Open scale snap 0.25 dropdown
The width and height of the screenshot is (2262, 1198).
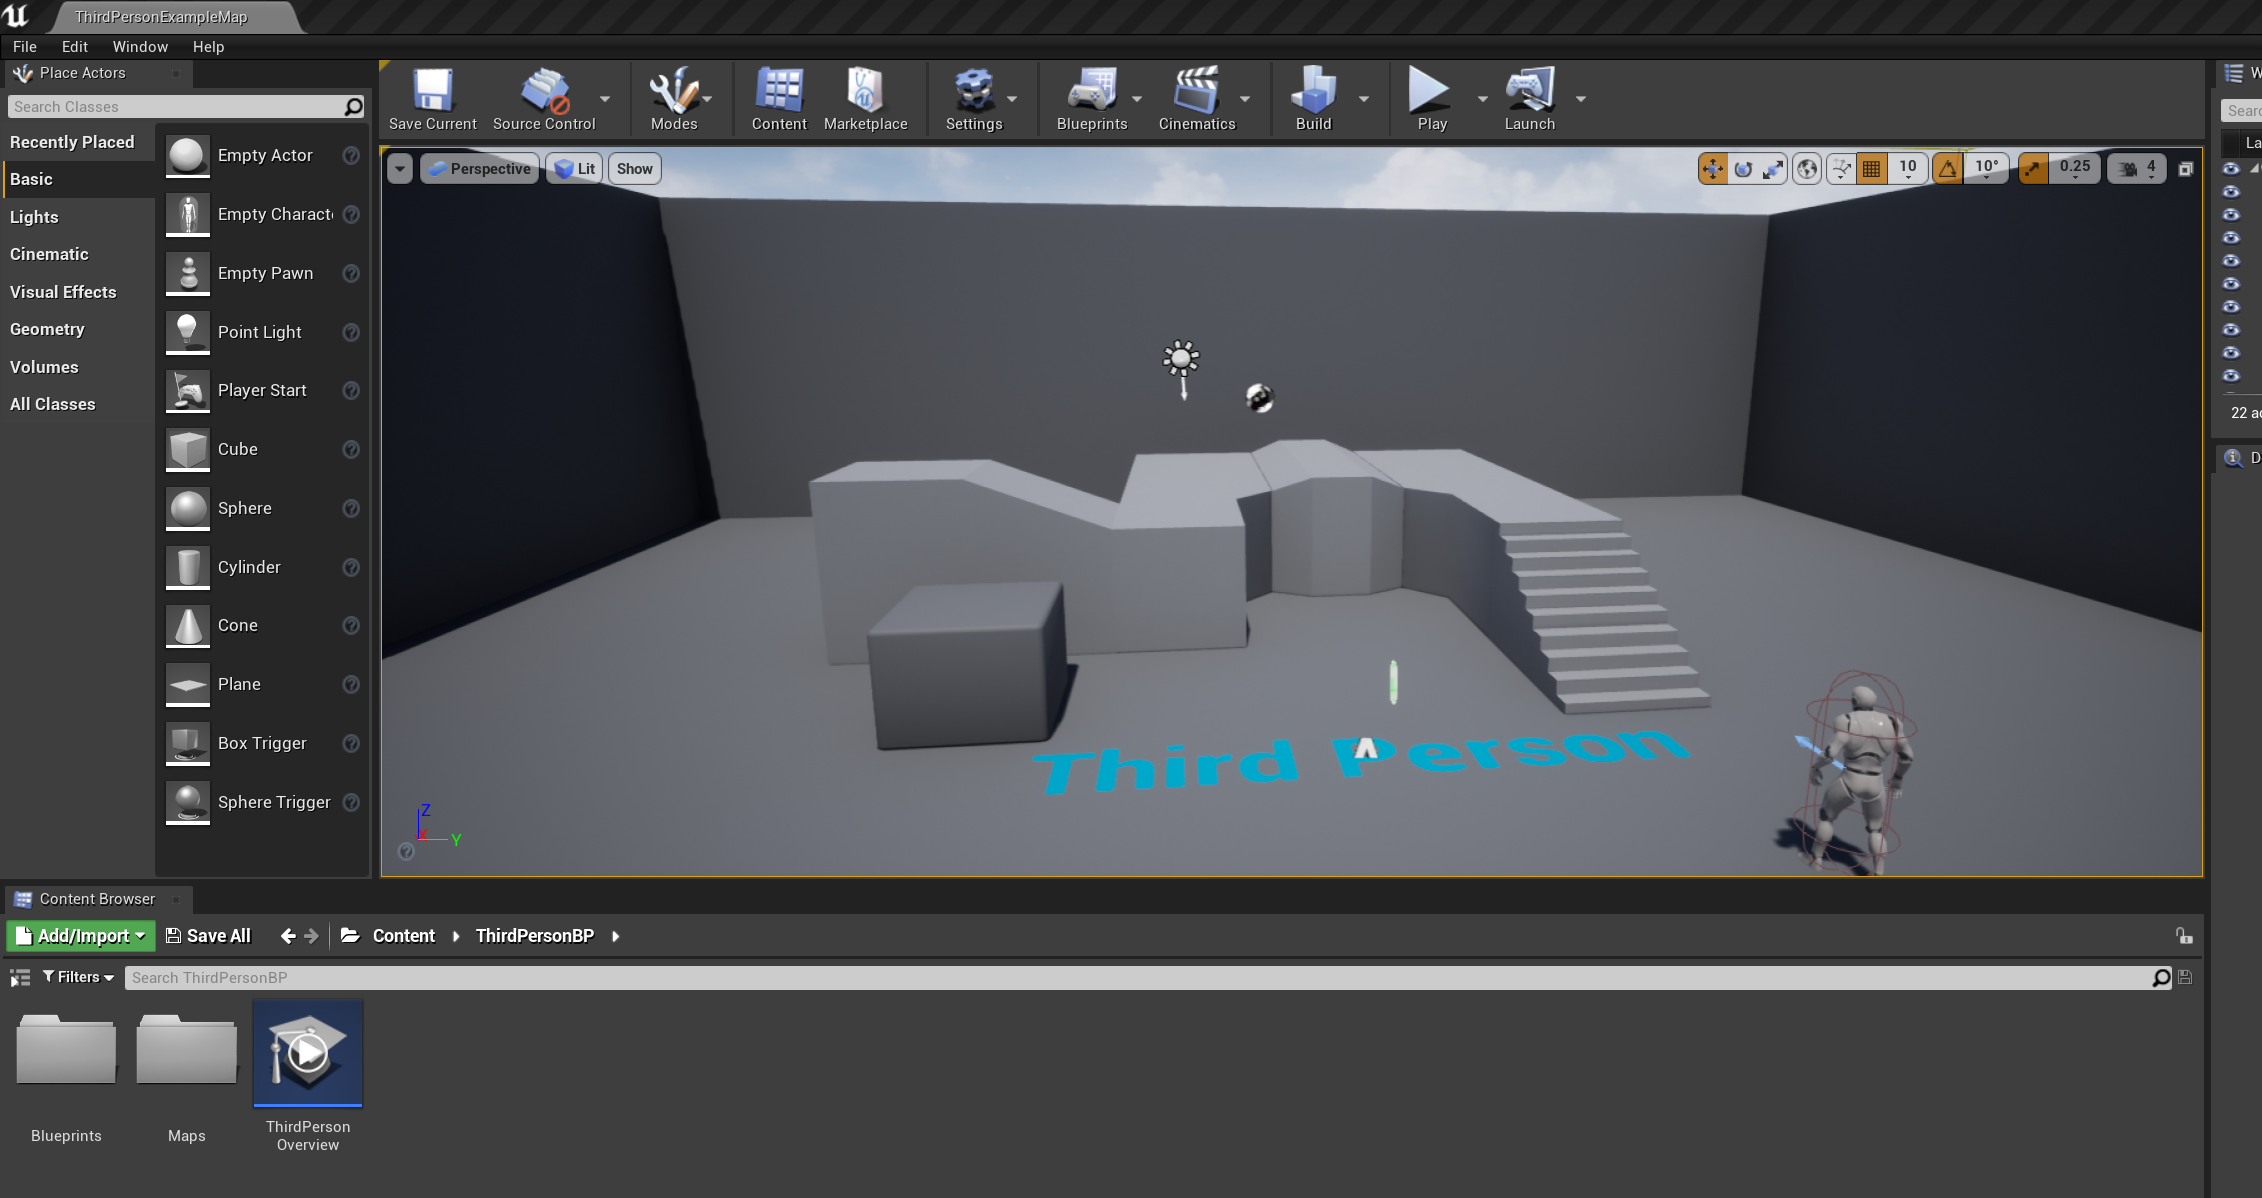pyautogui.click(x=2074, y=169)
